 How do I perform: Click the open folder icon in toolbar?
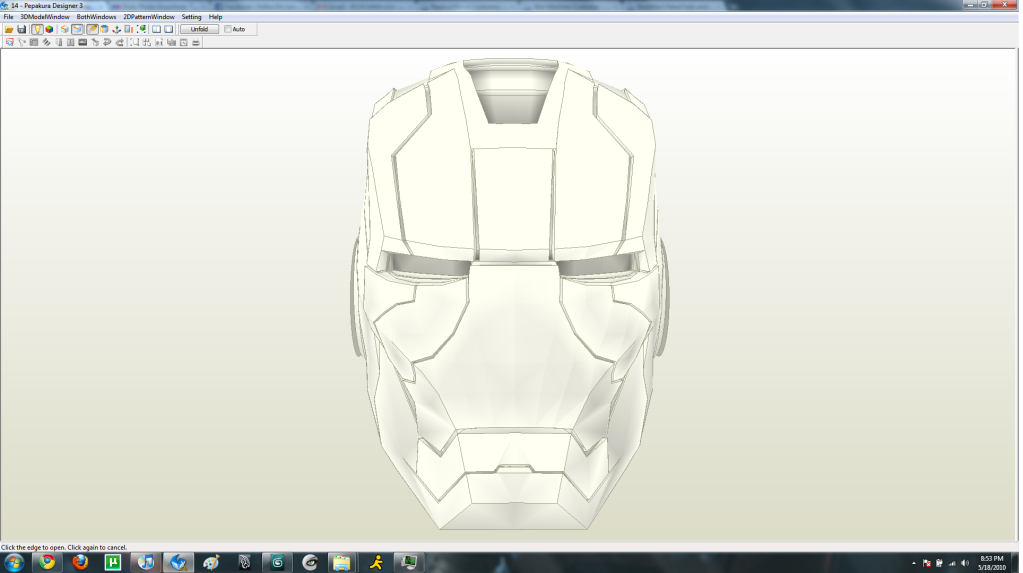[x=9, y=29]
